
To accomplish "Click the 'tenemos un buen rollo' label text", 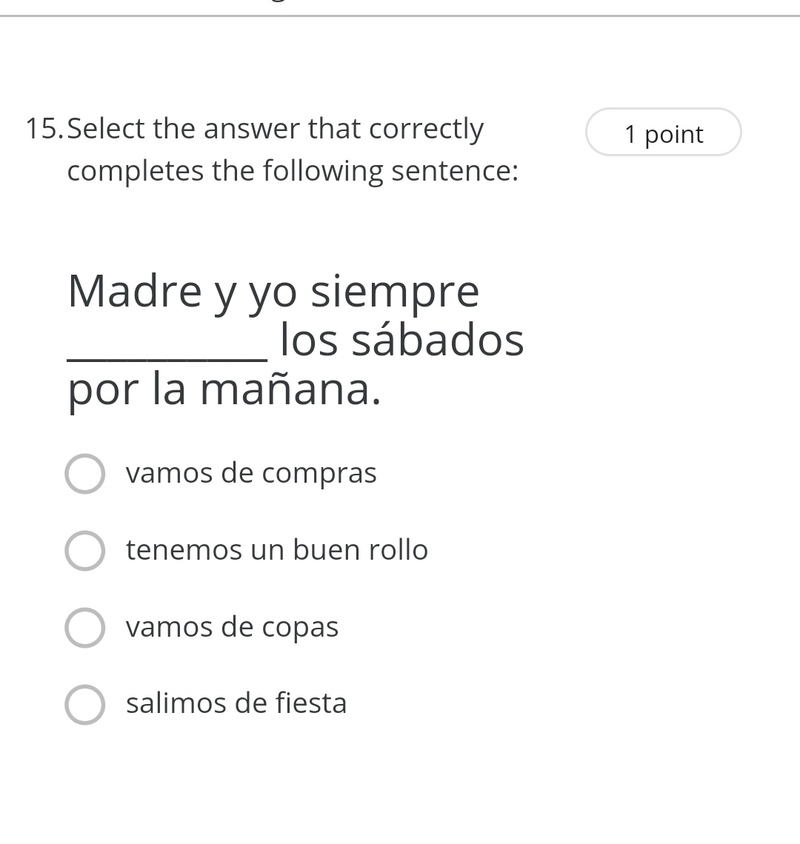I will pos(277,550).
